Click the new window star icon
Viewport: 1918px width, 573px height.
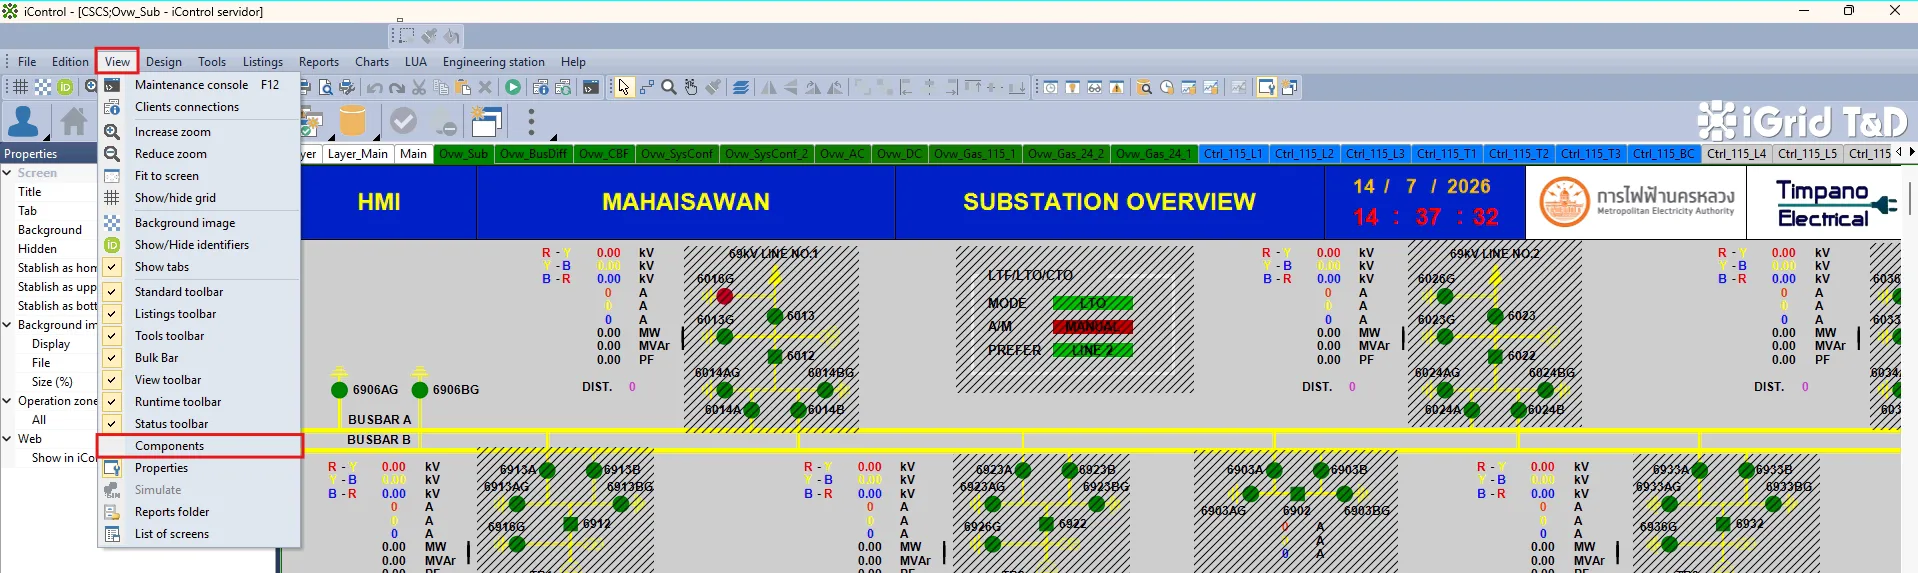[x=487, y=122]
